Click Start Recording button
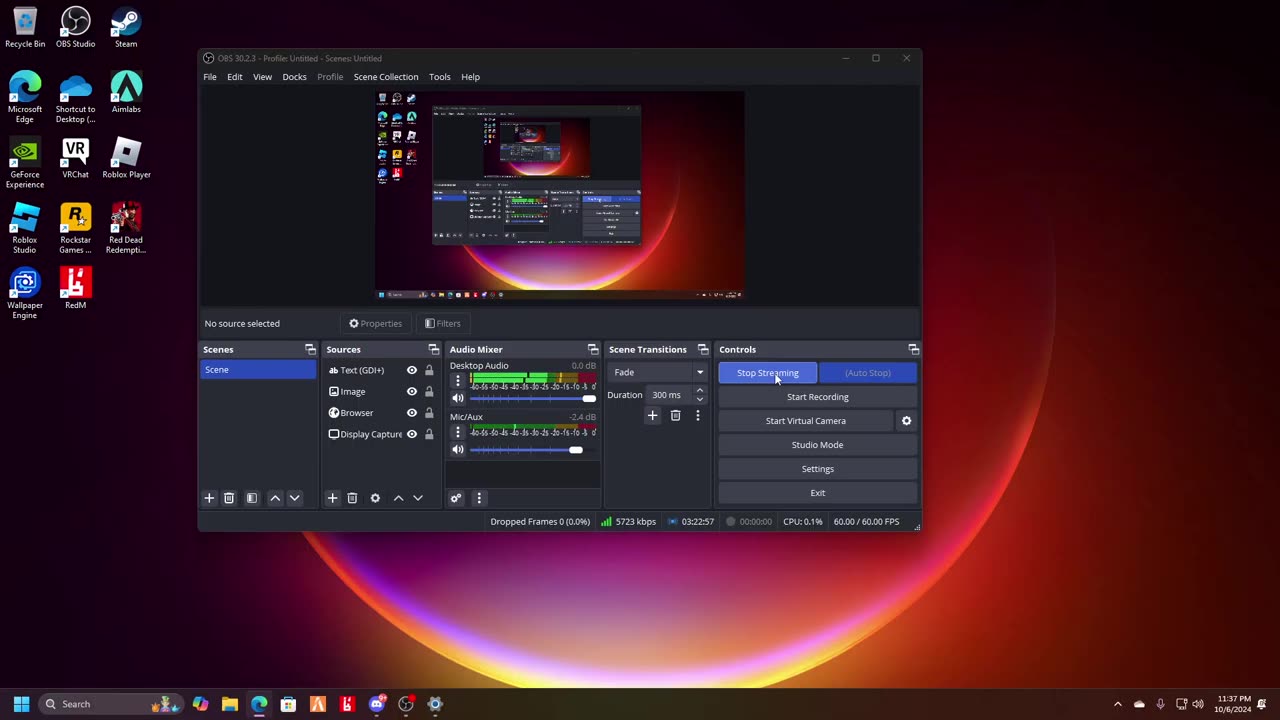1280x720 pixels. tap(818, 397)
